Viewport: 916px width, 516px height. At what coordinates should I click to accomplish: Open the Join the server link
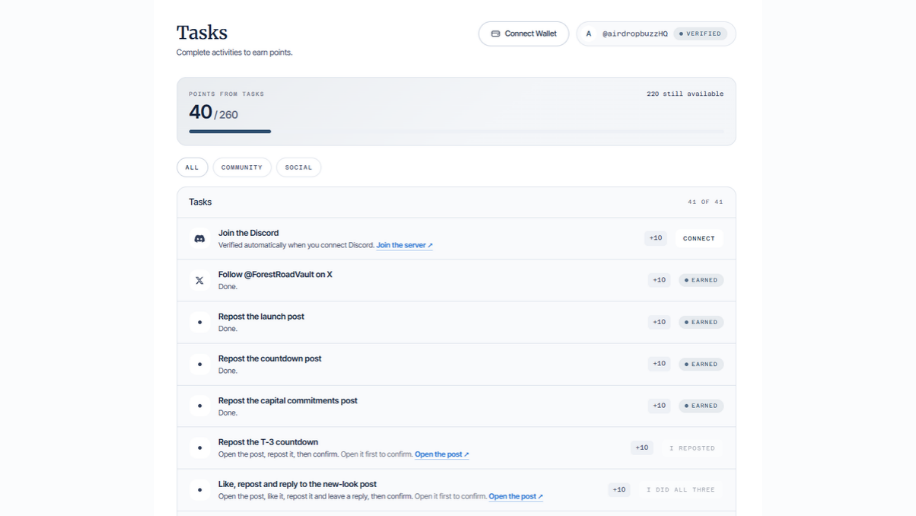404,245
